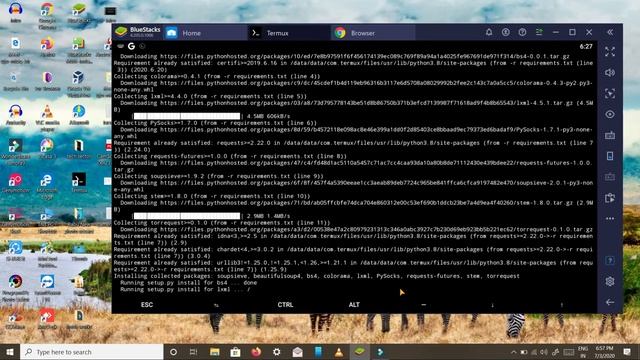Select the Google Chrome desktop shortcut

point(47,16)
